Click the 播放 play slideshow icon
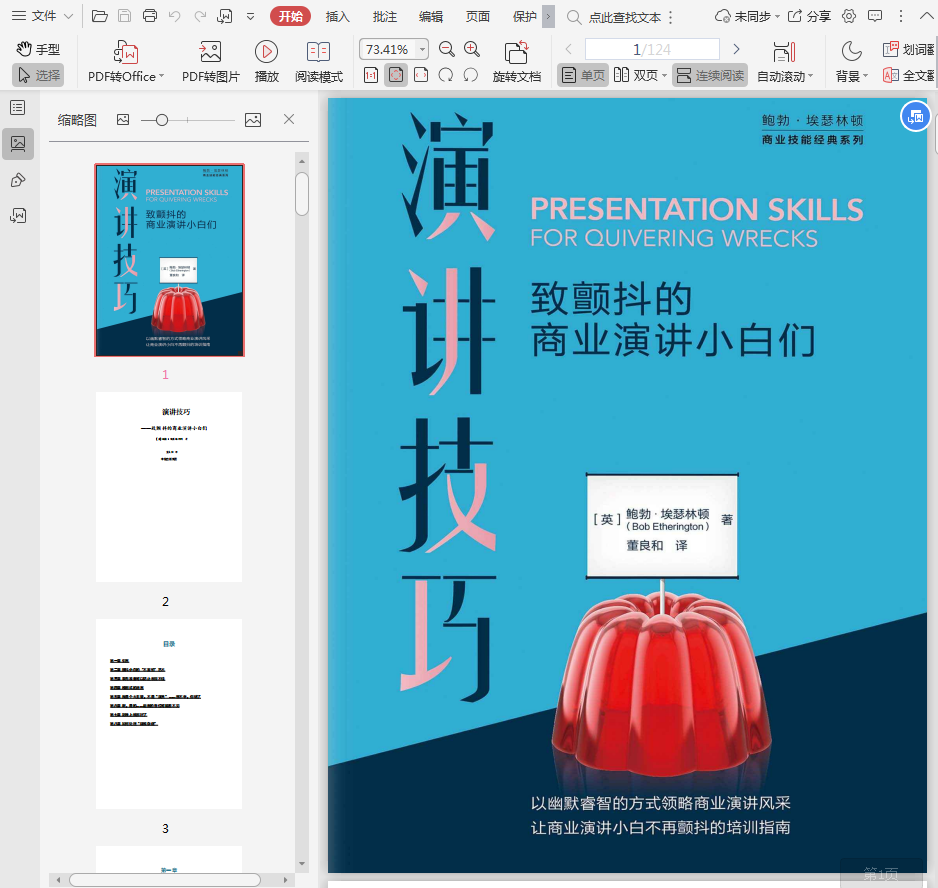 (266, 53)
